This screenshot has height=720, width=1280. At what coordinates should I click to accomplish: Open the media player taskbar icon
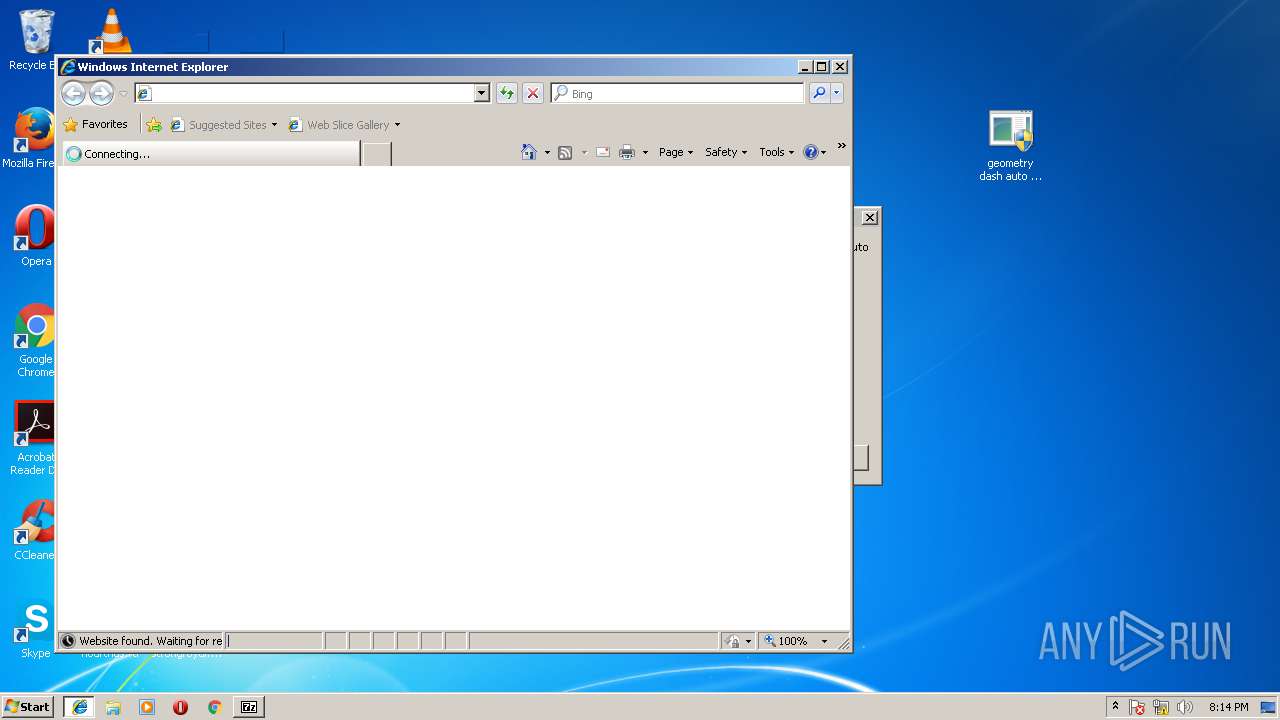(x=147, y=707)
